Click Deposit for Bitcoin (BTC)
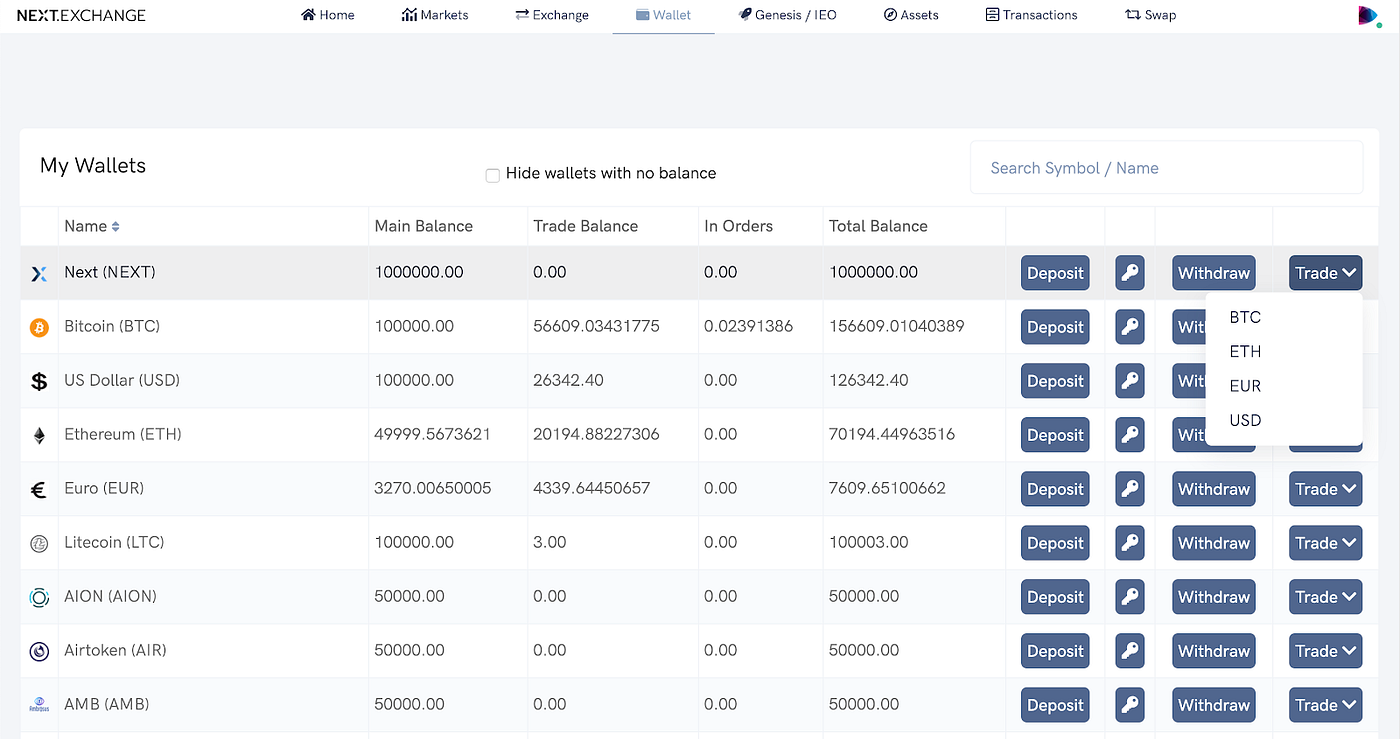 click(1055, 327)
